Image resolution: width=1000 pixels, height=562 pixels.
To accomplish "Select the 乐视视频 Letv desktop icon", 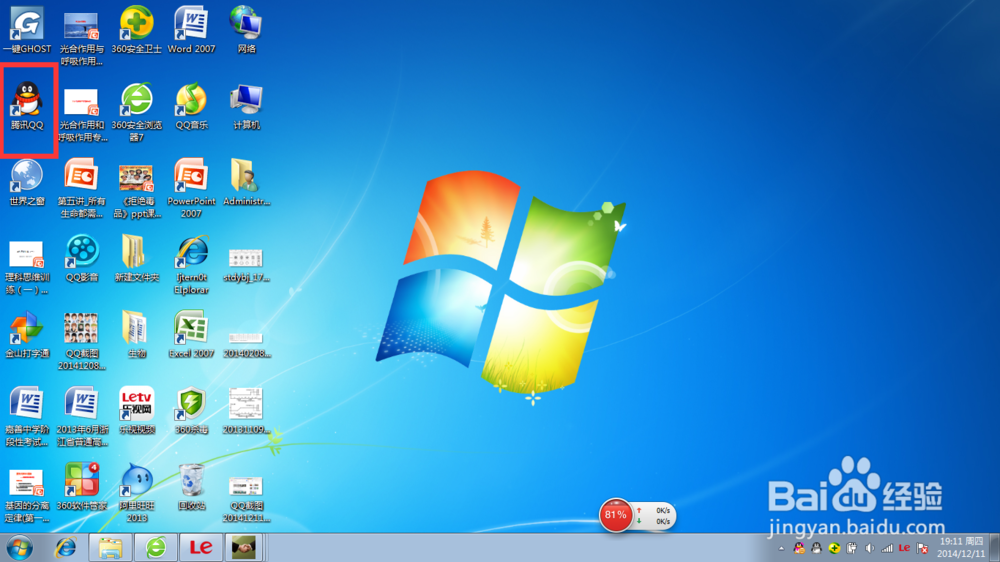I will click(x=136, y=411).
